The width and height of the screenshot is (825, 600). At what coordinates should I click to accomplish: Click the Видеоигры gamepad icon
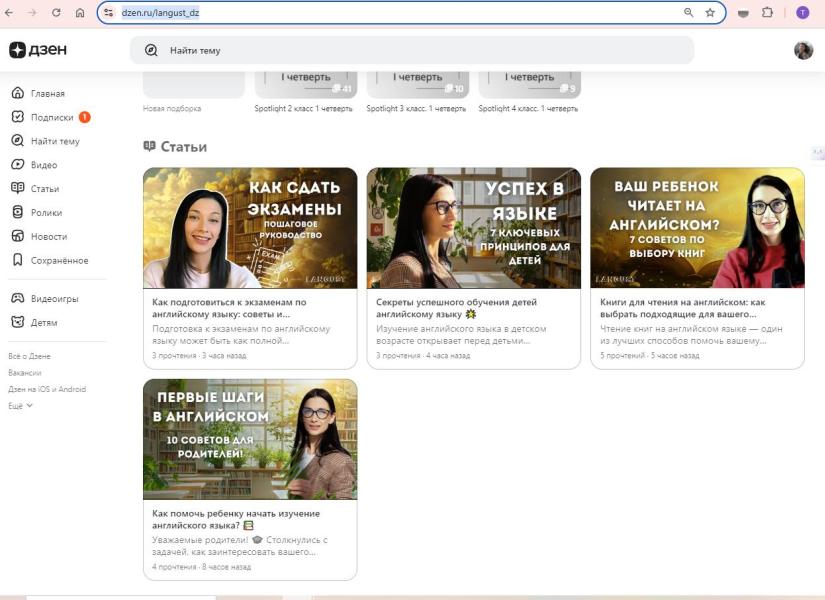pos(17,298)
